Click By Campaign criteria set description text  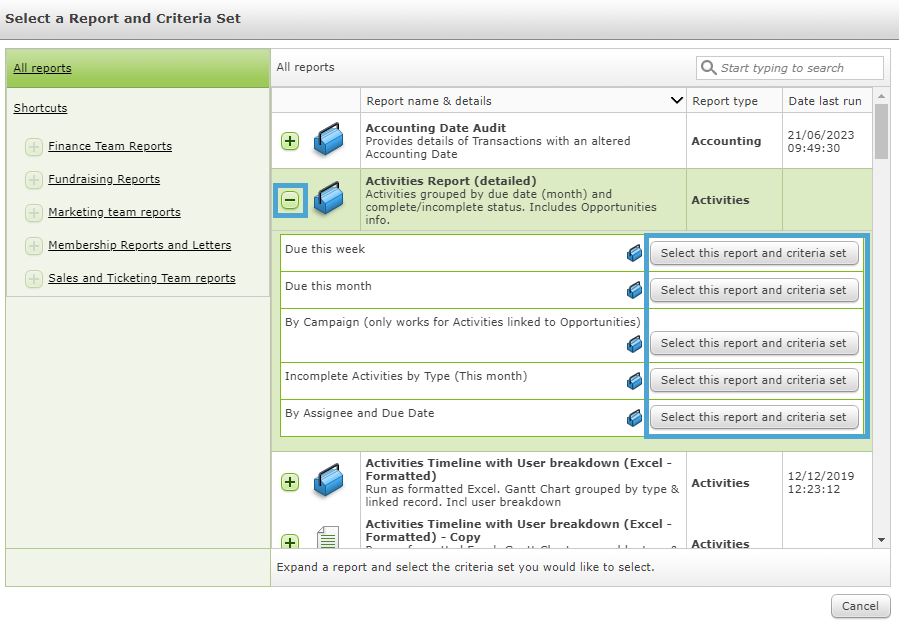click(462, 322)
